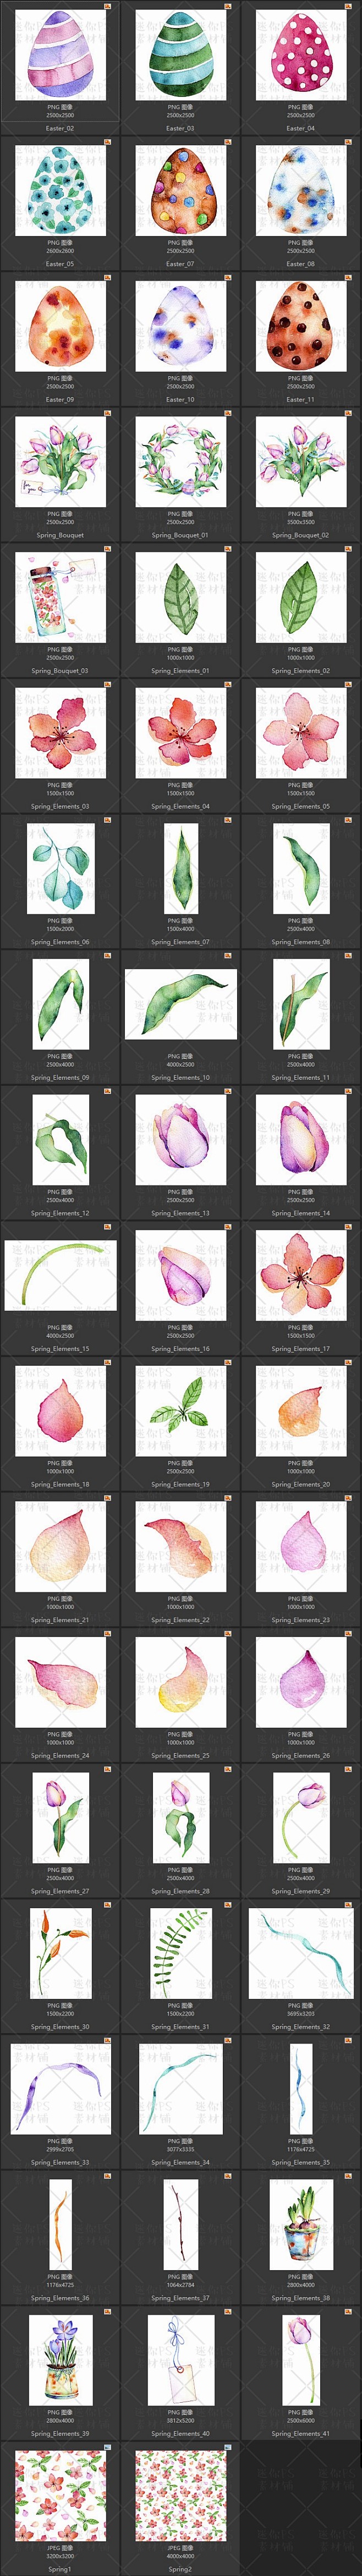Open the Spring_Elements_32 teal ribbon thumbnail
Viewport: 362px width, 2576px height.
tap(301, 1954)
